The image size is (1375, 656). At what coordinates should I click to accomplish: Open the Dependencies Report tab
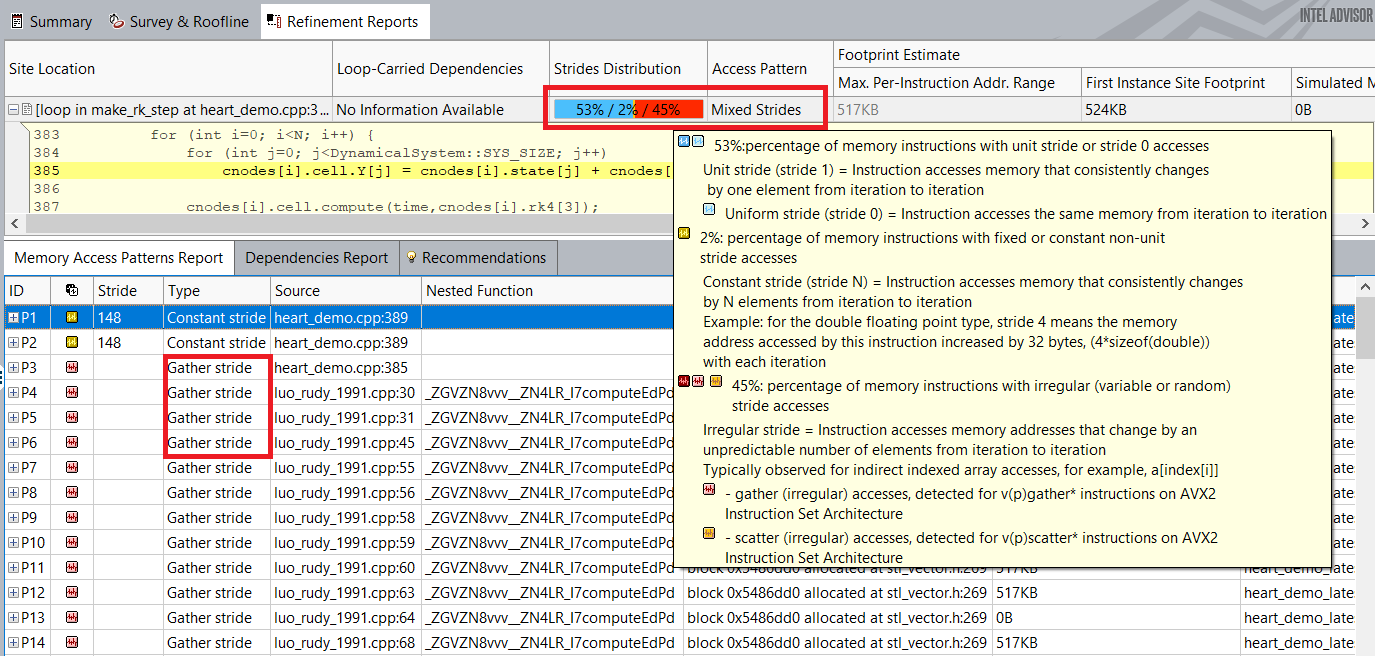point(316,258)
